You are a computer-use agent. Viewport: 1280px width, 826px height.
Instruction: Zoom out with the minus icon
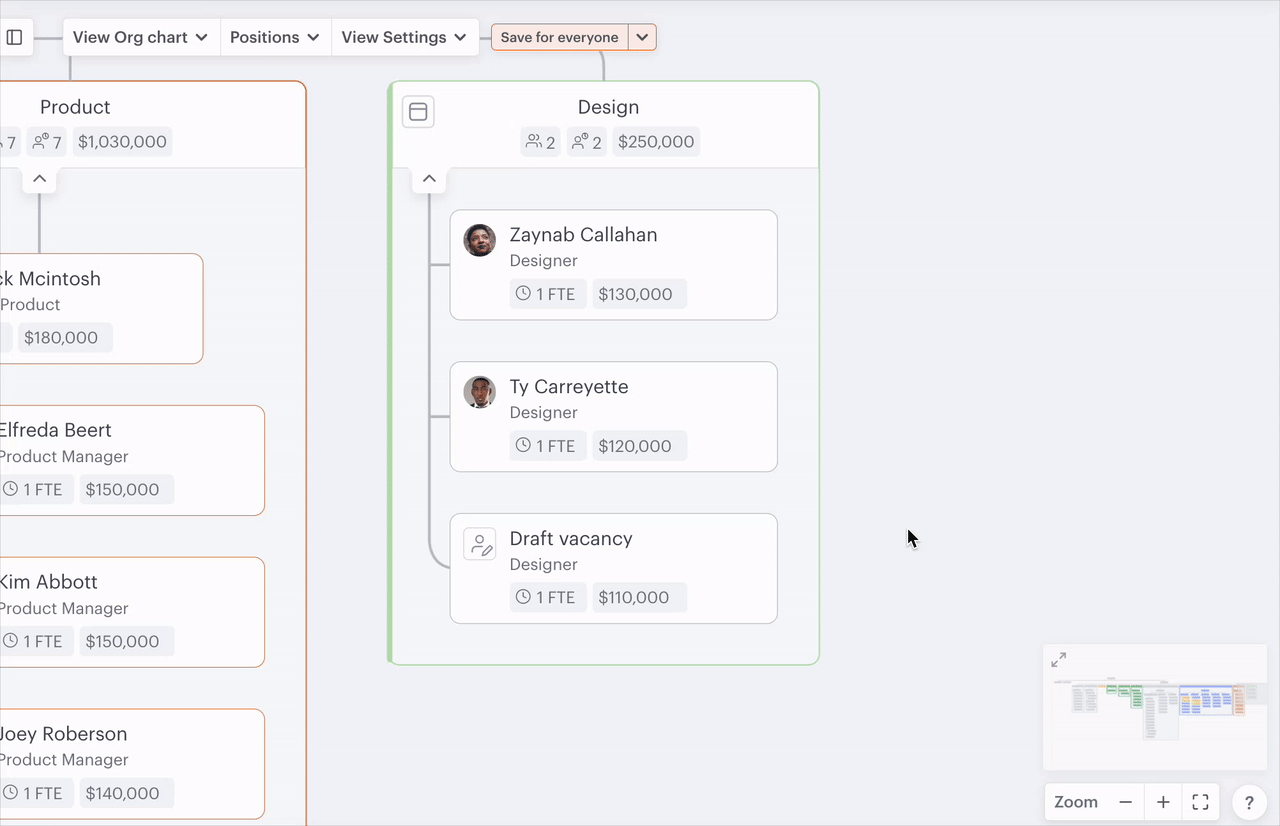(x=1125, y=802)
